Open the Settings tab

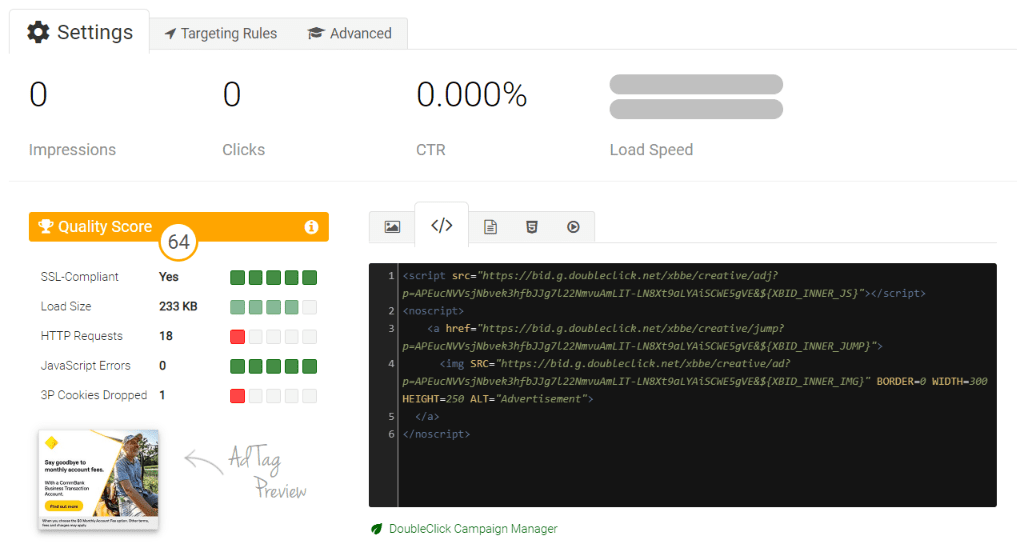(x=79, y=32)
